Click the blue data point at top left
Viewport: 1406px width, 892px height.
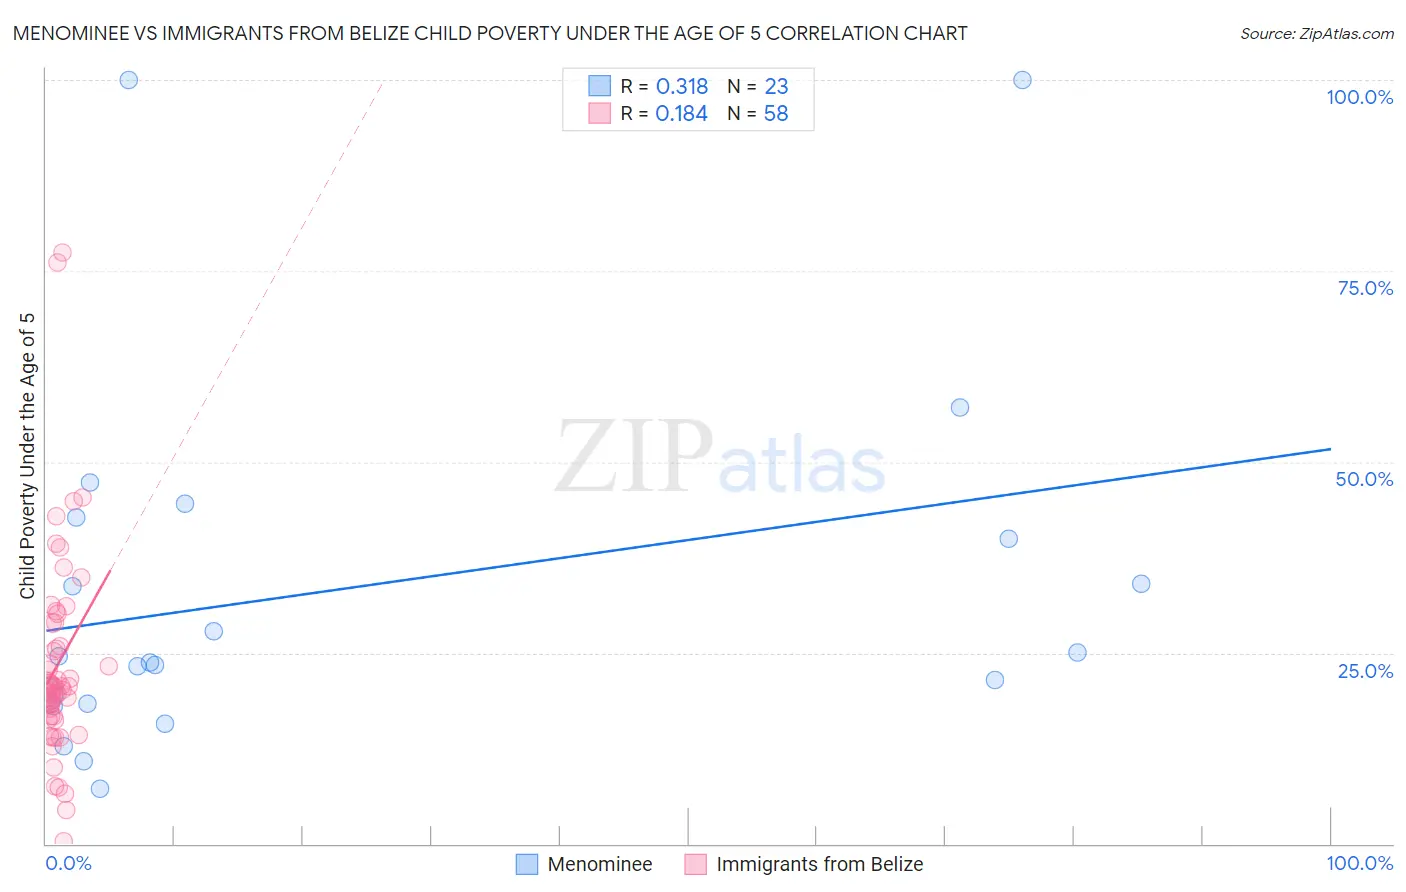(129, 80)
